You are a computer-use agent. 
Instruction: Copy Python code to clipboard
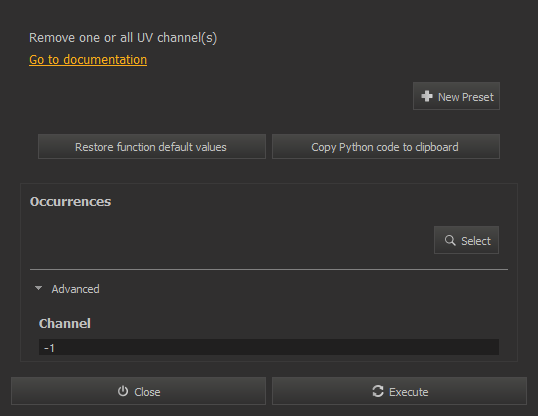click(x=386, y=147)
